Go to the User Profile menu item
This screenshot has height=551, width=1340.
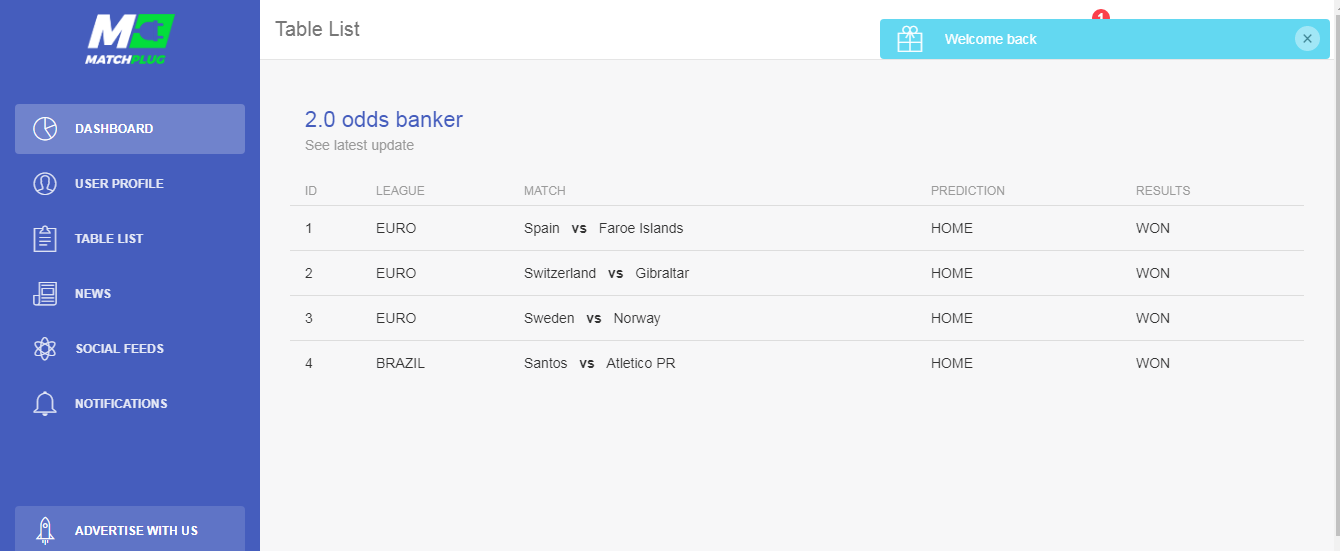pos(119,184)
